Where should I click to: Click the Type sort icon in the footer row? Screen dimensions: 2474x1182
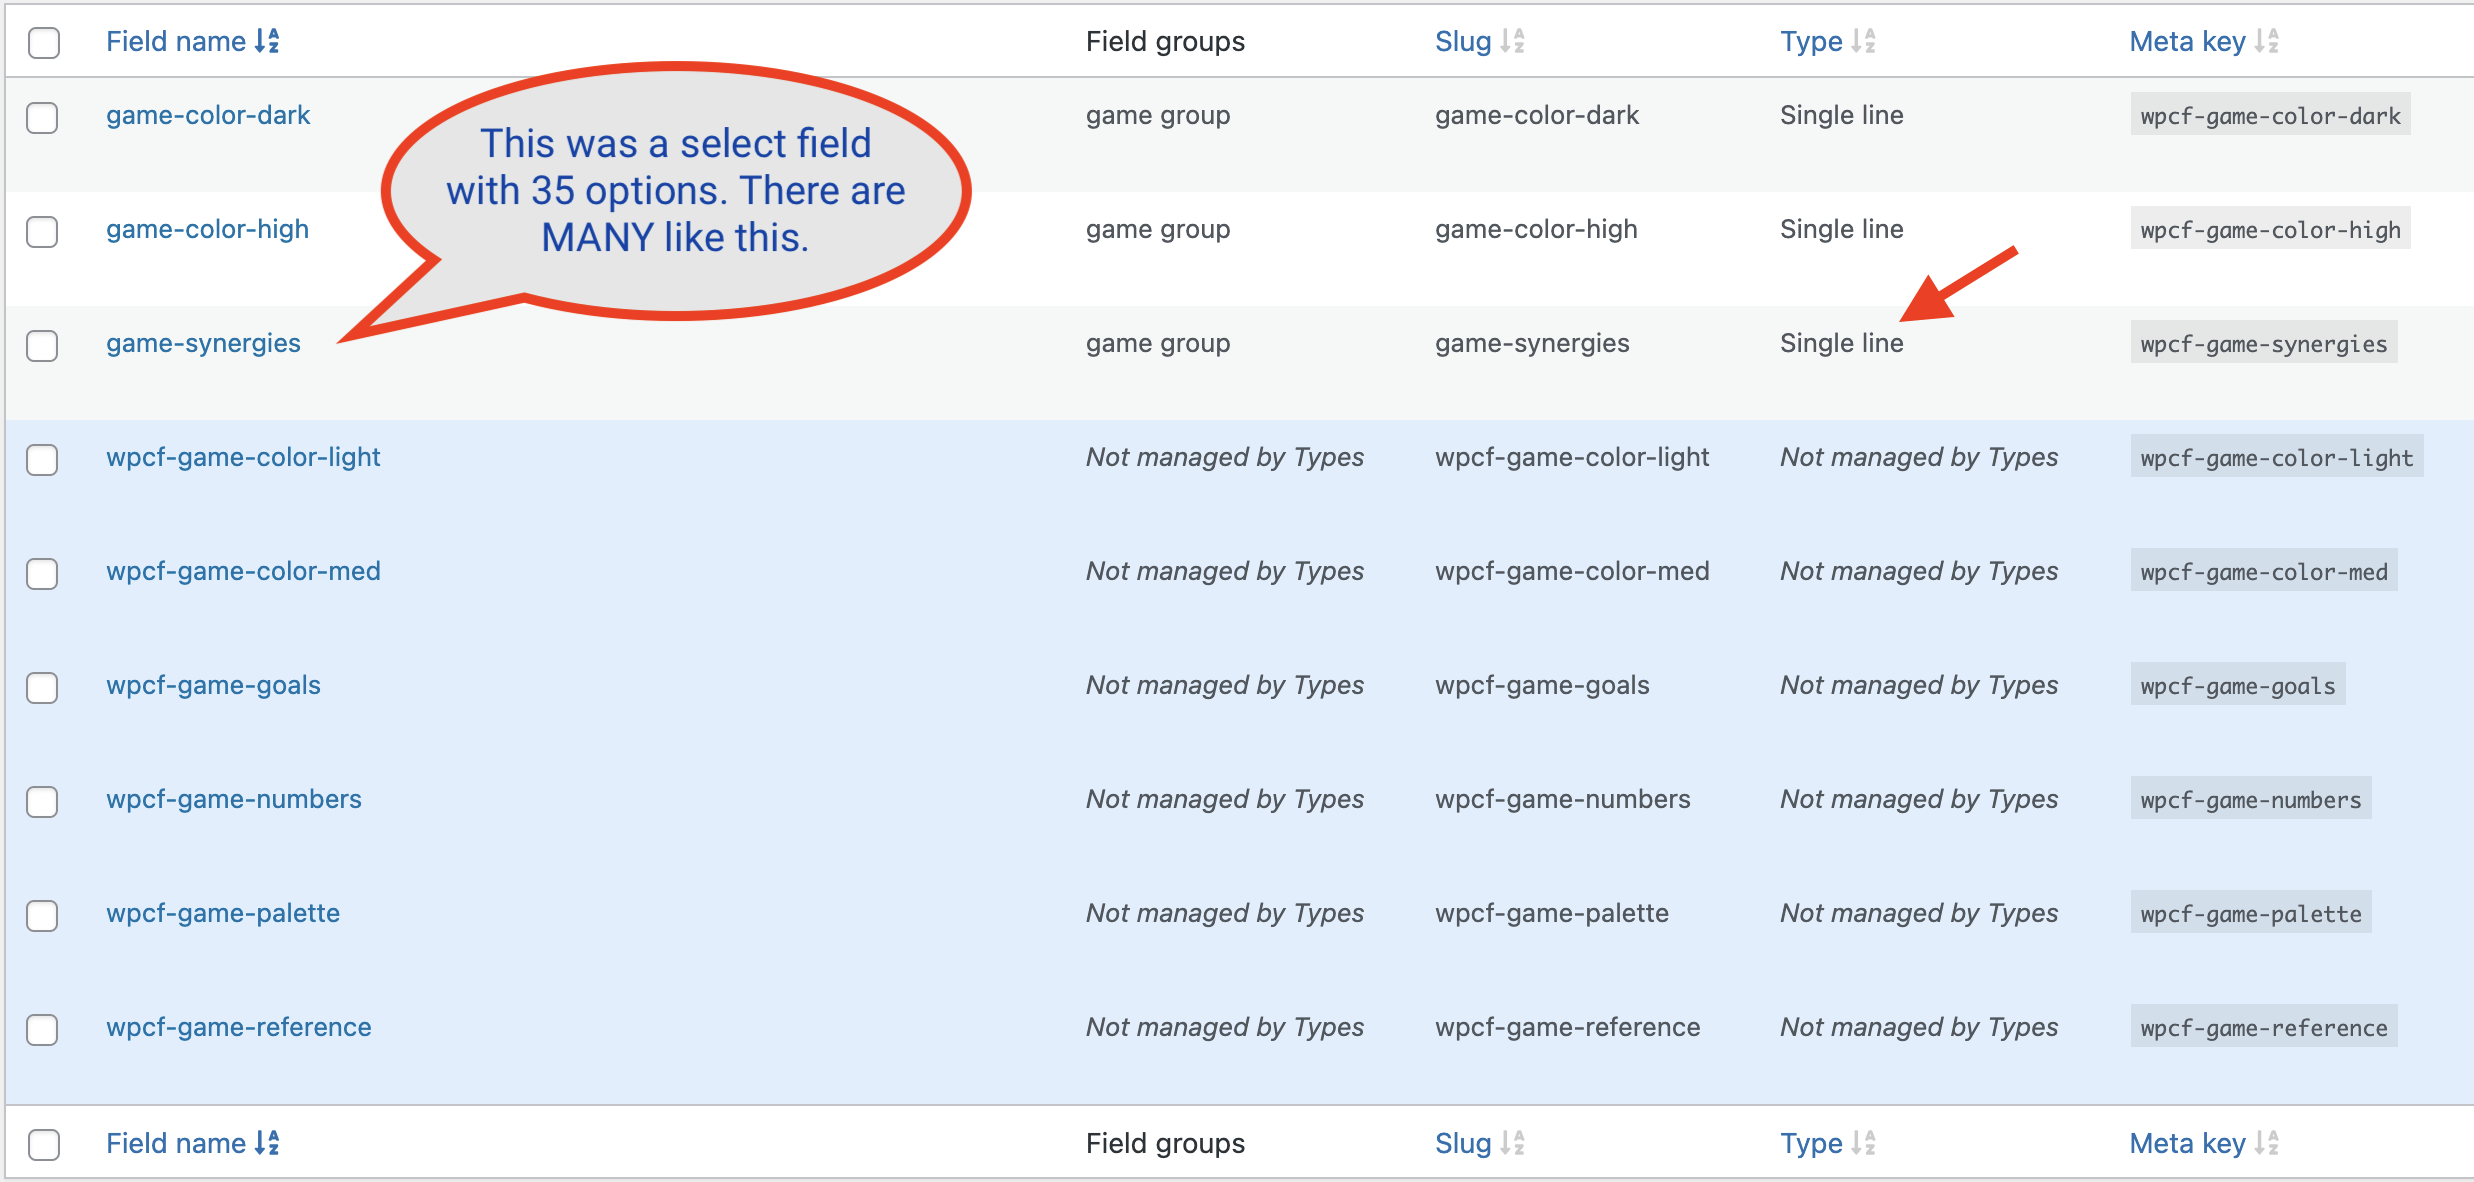(x=1863, y=1142)
